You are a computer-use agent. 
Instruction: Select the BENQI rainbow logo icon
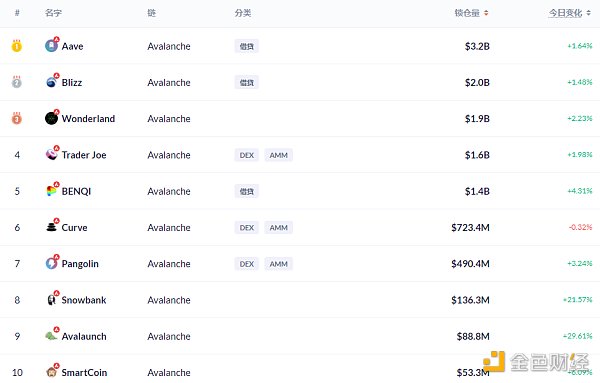(51, 191)
